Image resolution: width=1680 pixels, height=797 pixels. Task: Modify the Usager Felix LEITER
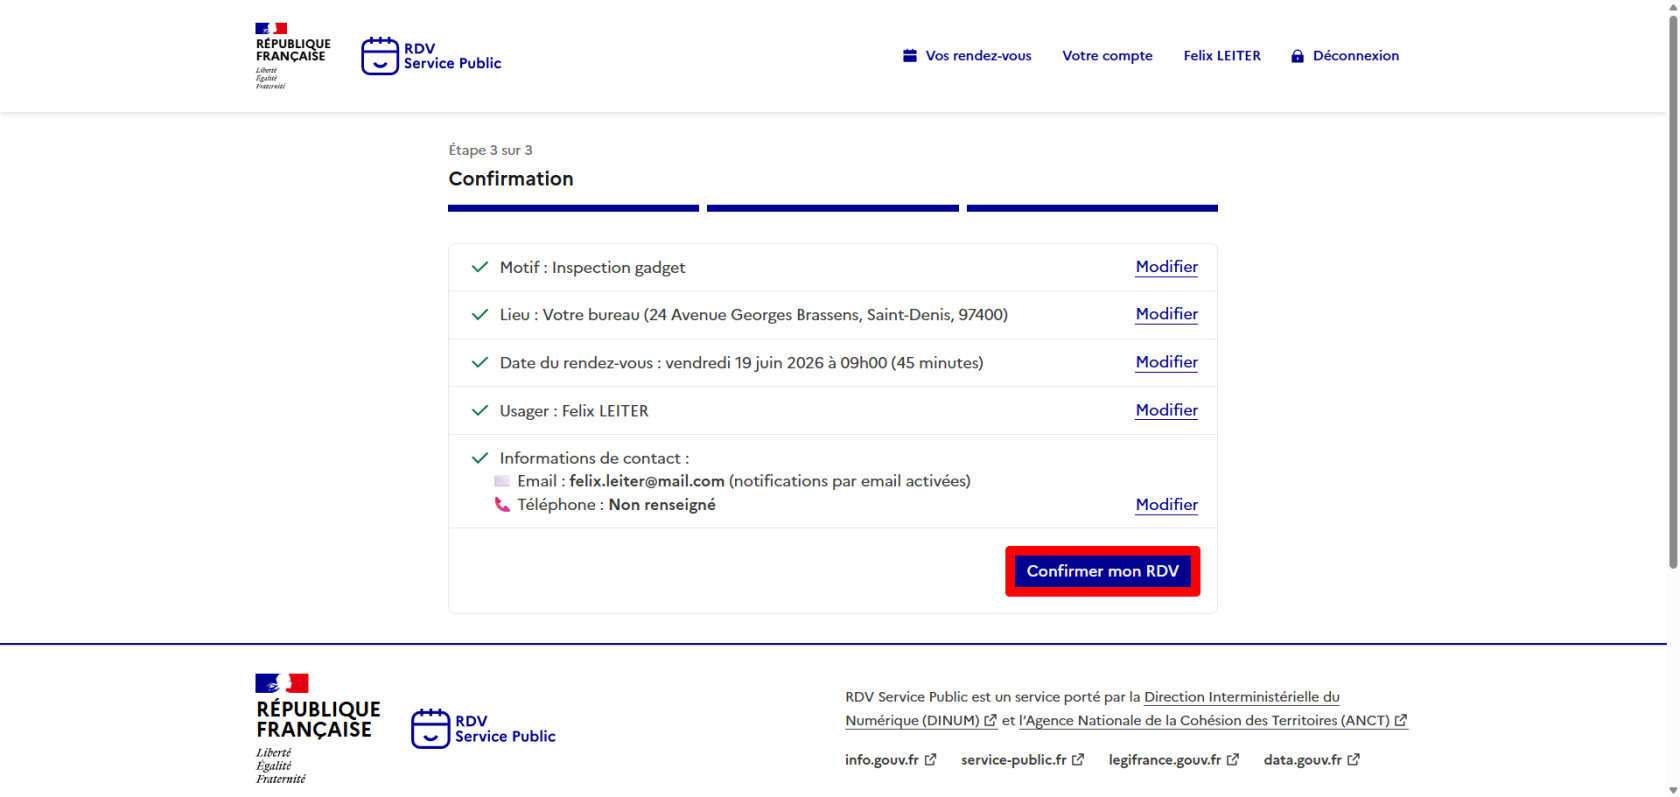pyautogui.click(x=1166, y=410)
